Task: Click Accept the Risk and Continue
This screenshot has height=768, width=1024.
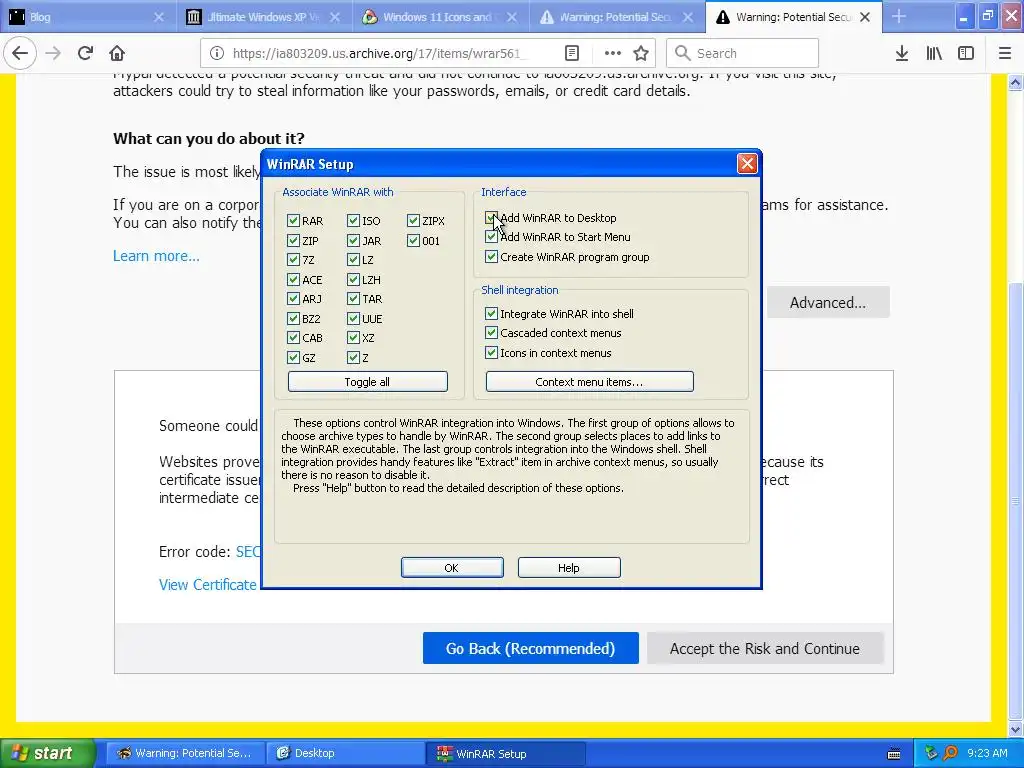Action: (765, 648)
